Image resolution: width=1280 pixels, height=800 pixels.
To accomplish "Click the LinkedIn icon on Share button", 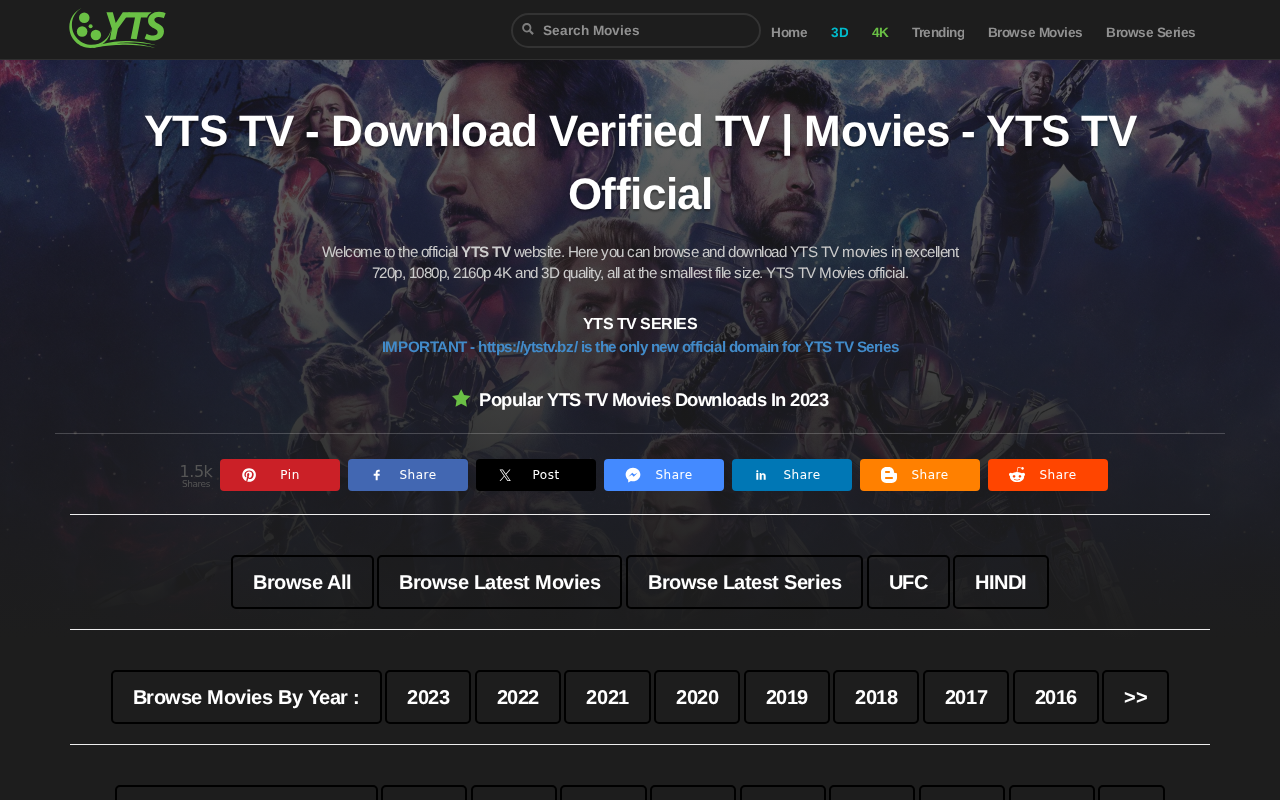I will click(761, 475).
